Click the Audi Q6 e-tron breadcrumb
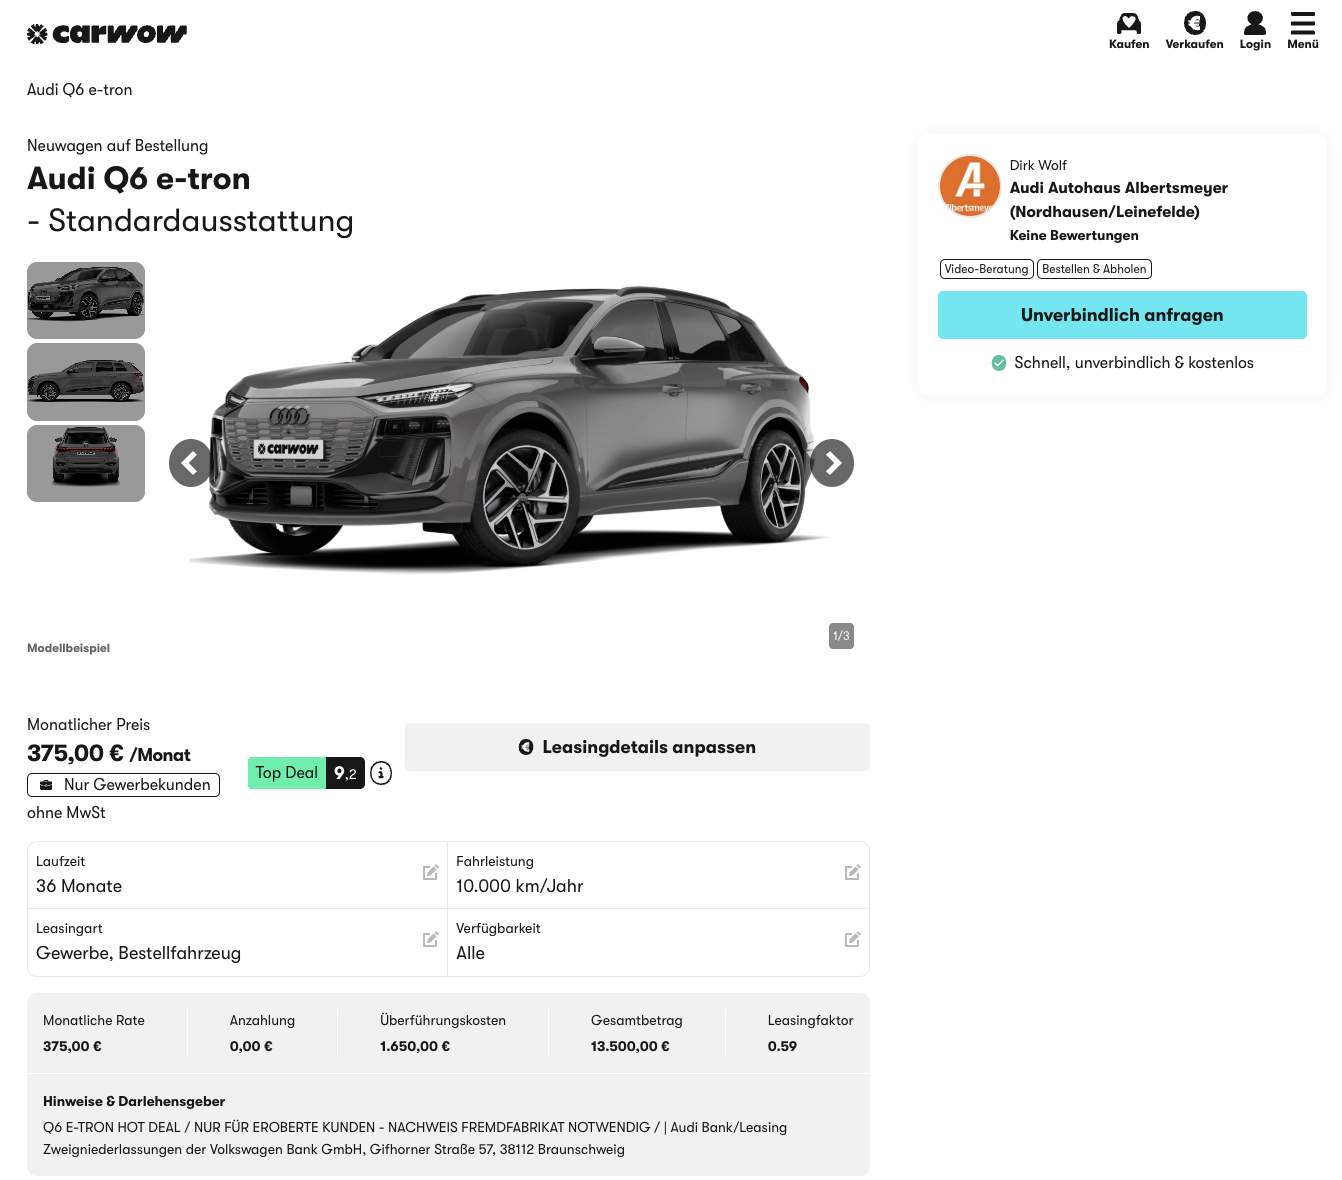This screenshot has height=1180, width=1342. [x=80, y=90]
